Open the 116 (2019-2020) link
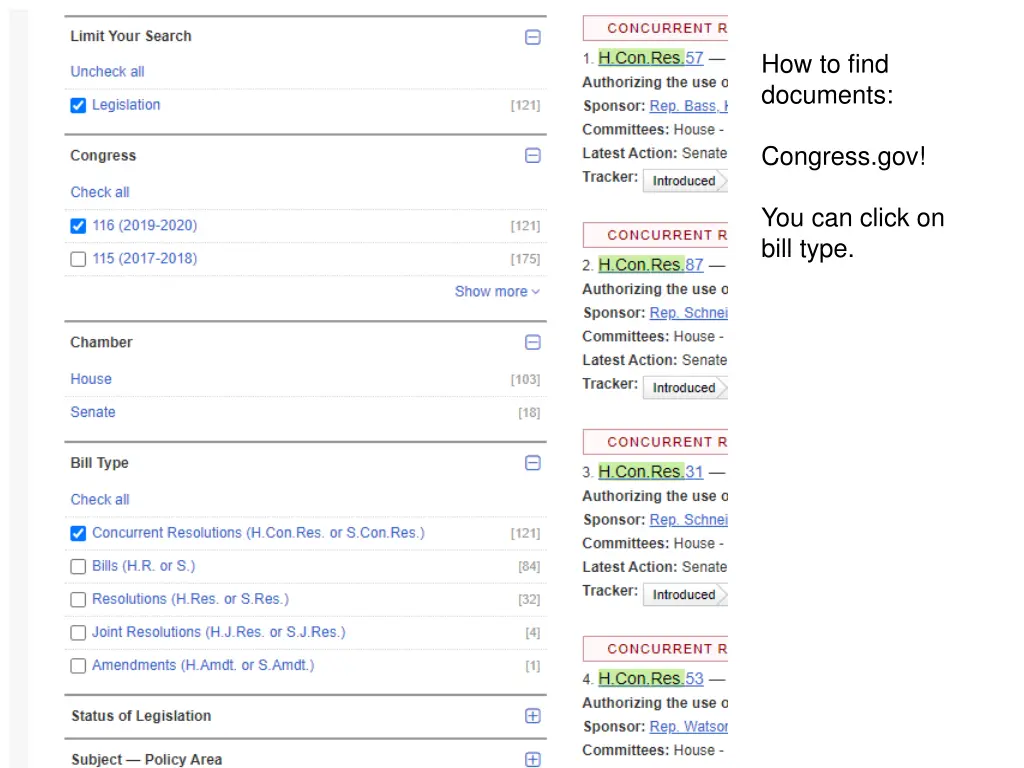Image resolution: width=1024 pixels, height=768 pixels. 144,225
